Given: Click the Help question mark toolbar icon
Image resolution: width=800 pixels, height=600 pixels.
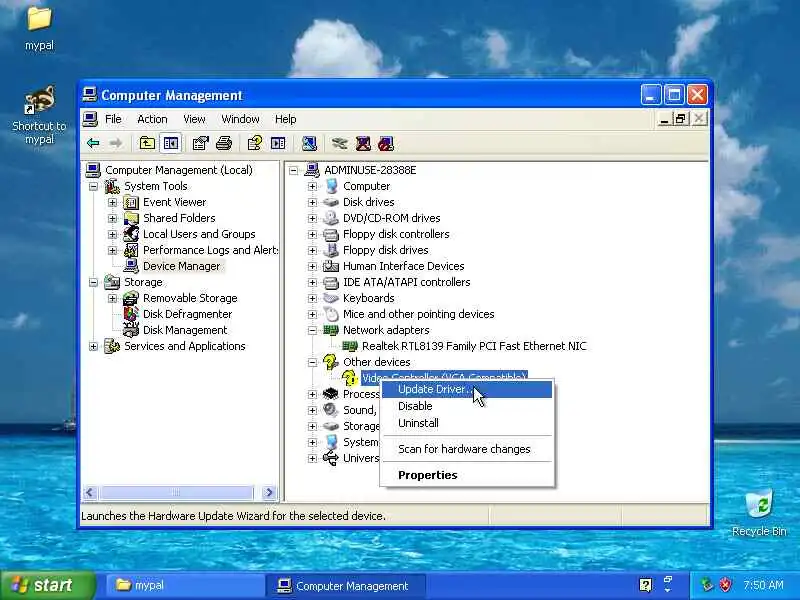Looking at the screenshot, I should click(x=254, y=143).
